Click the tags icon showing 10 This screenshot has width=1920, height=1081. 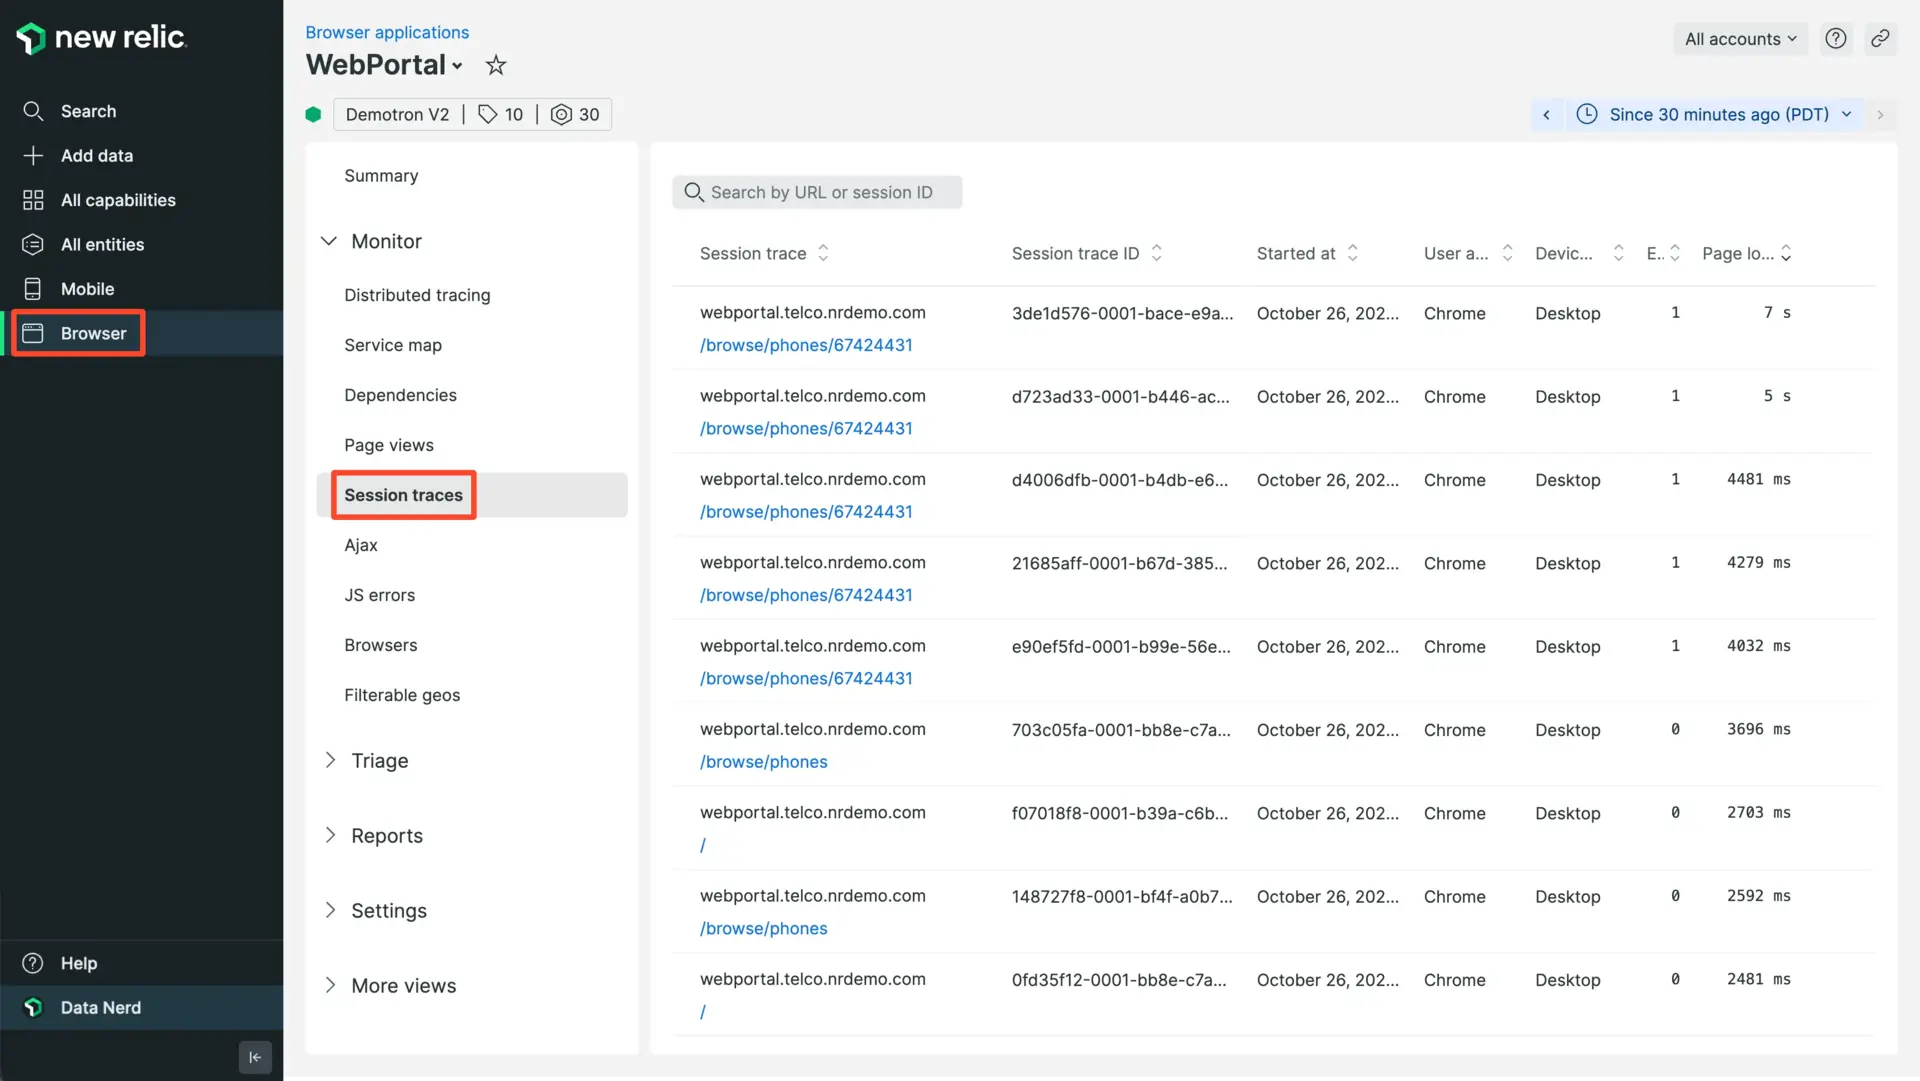pyautogui.click(x=488, y=115)
